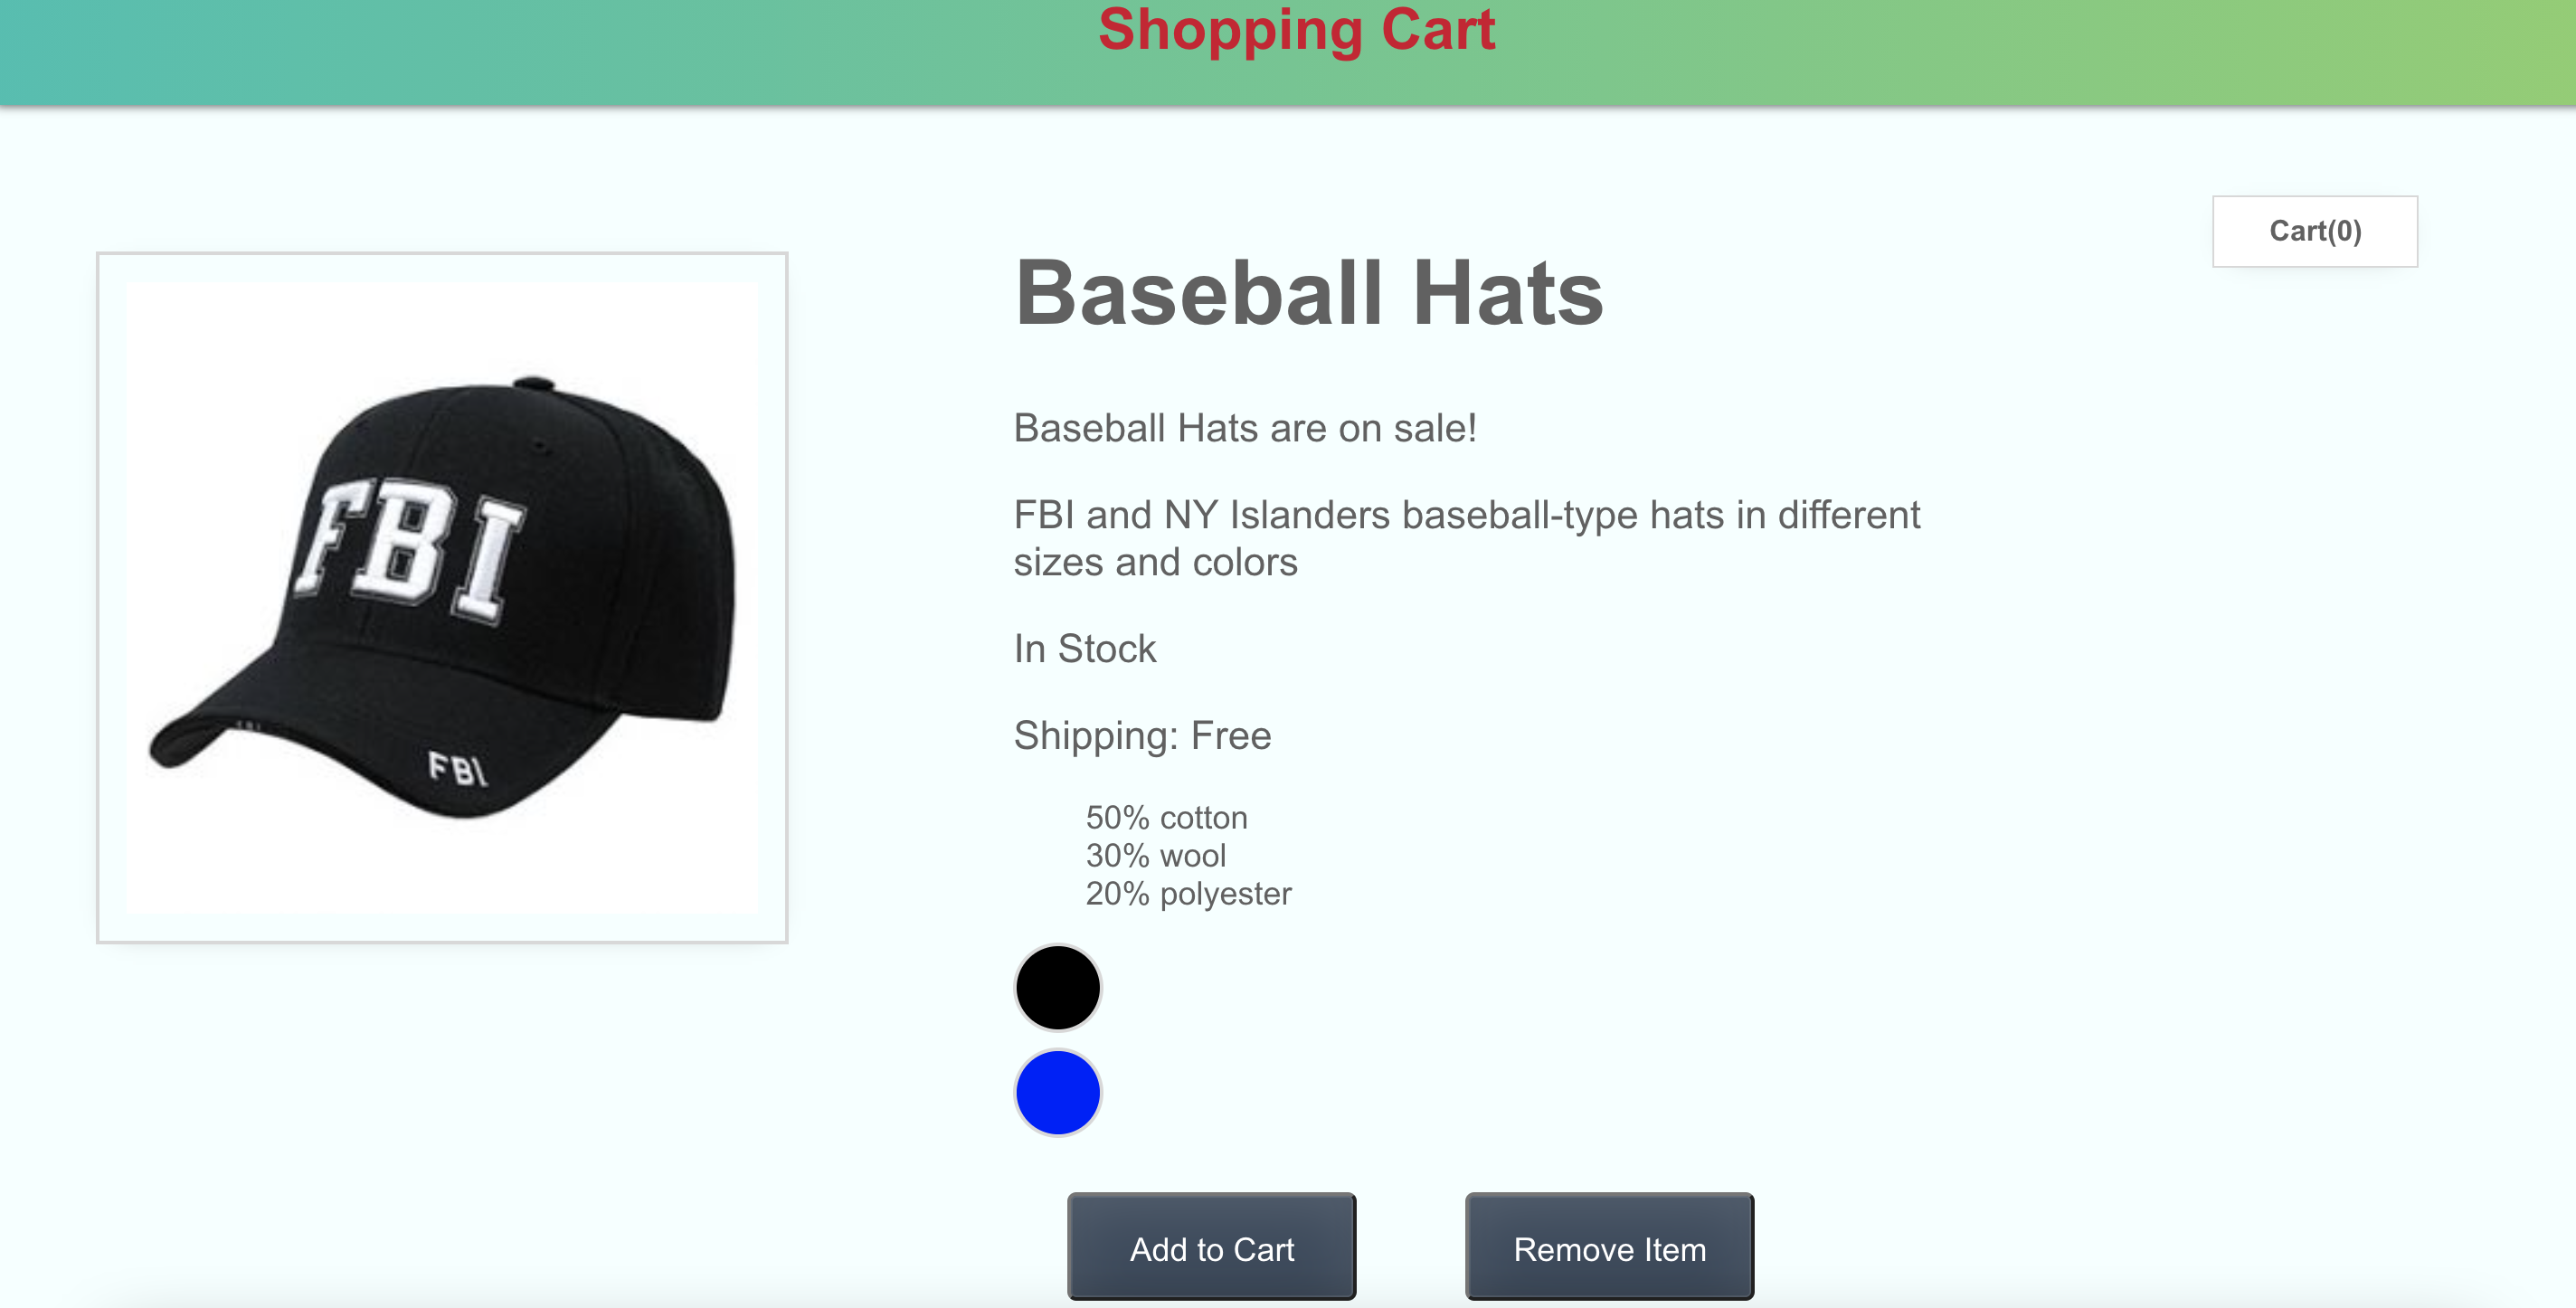Click the large embroidered letter I on cap
This screenshot has height=1308, width=2576.
(x=487, y=560)
